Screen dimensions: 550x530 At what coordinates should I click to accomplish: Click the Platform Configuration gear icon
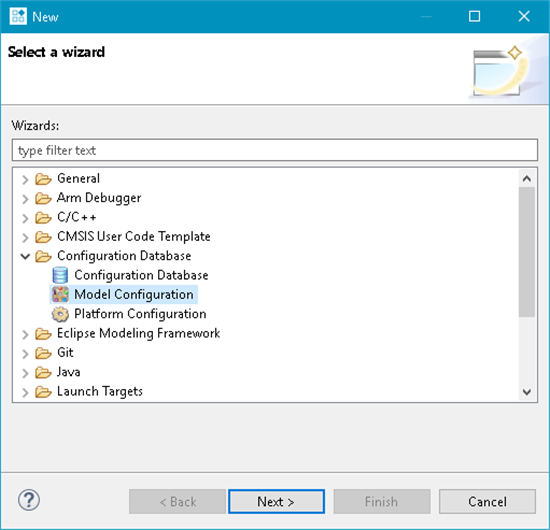[60, 314]
